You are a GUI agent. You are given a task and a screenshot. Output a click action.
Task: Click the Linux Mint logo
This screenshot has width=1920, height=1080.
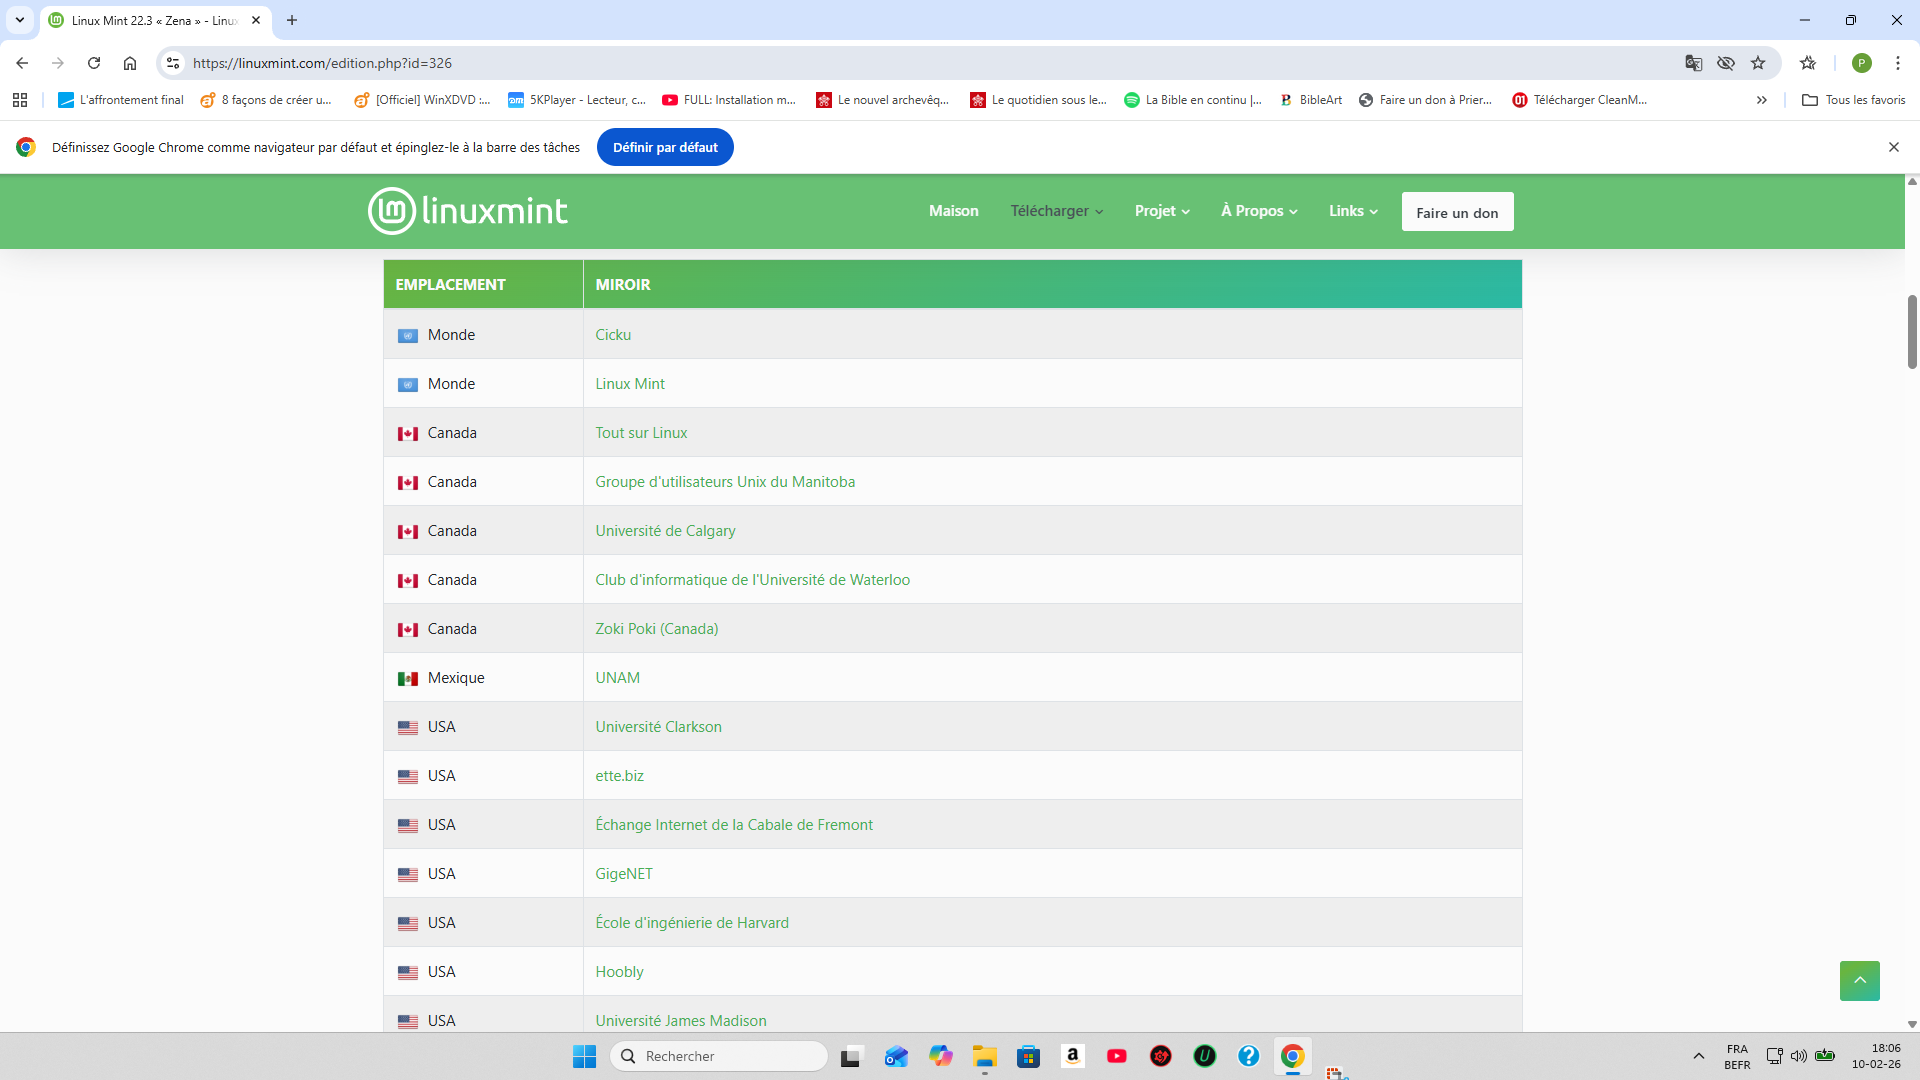[x=468, y=211]
